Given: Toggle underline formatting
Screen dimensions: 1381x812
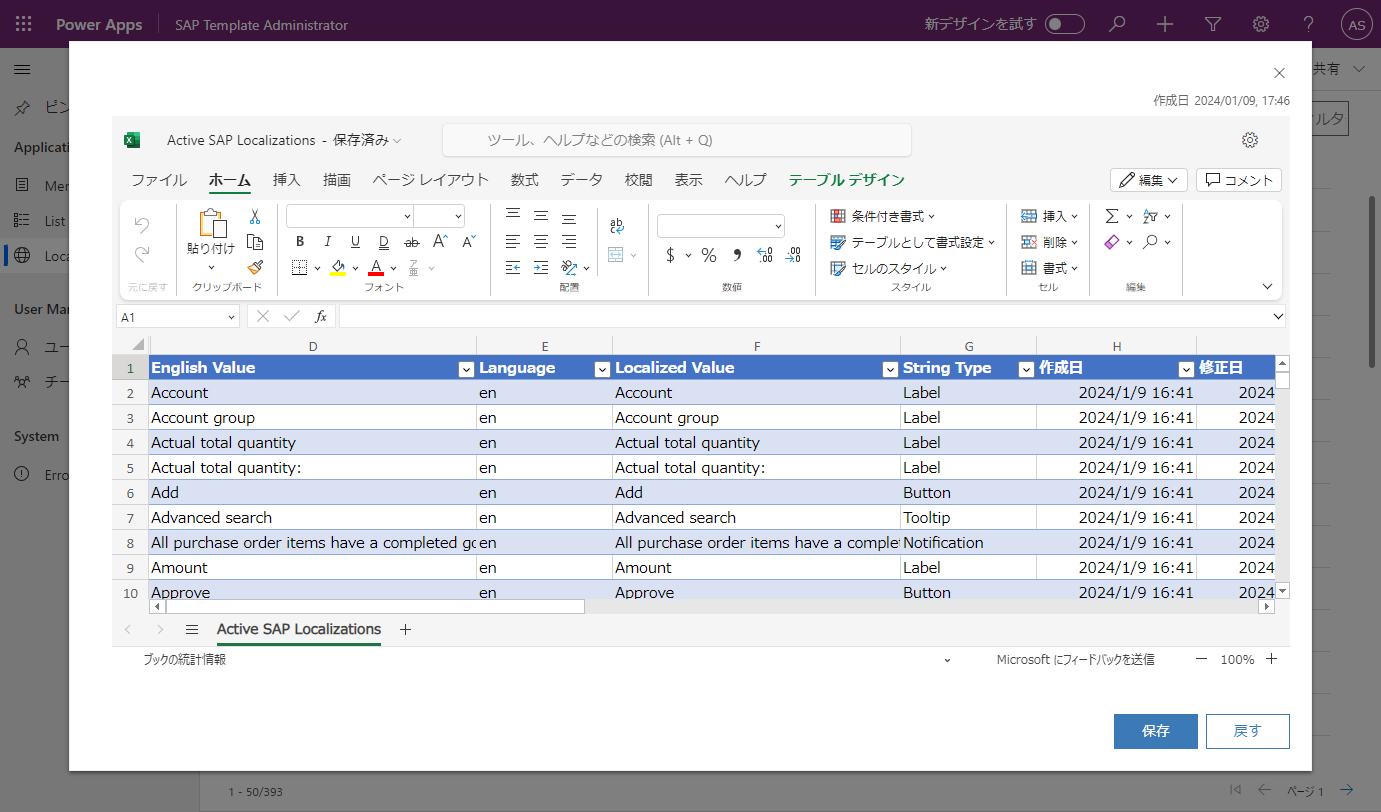Looking at the screenshot, I should coord(355,242).
